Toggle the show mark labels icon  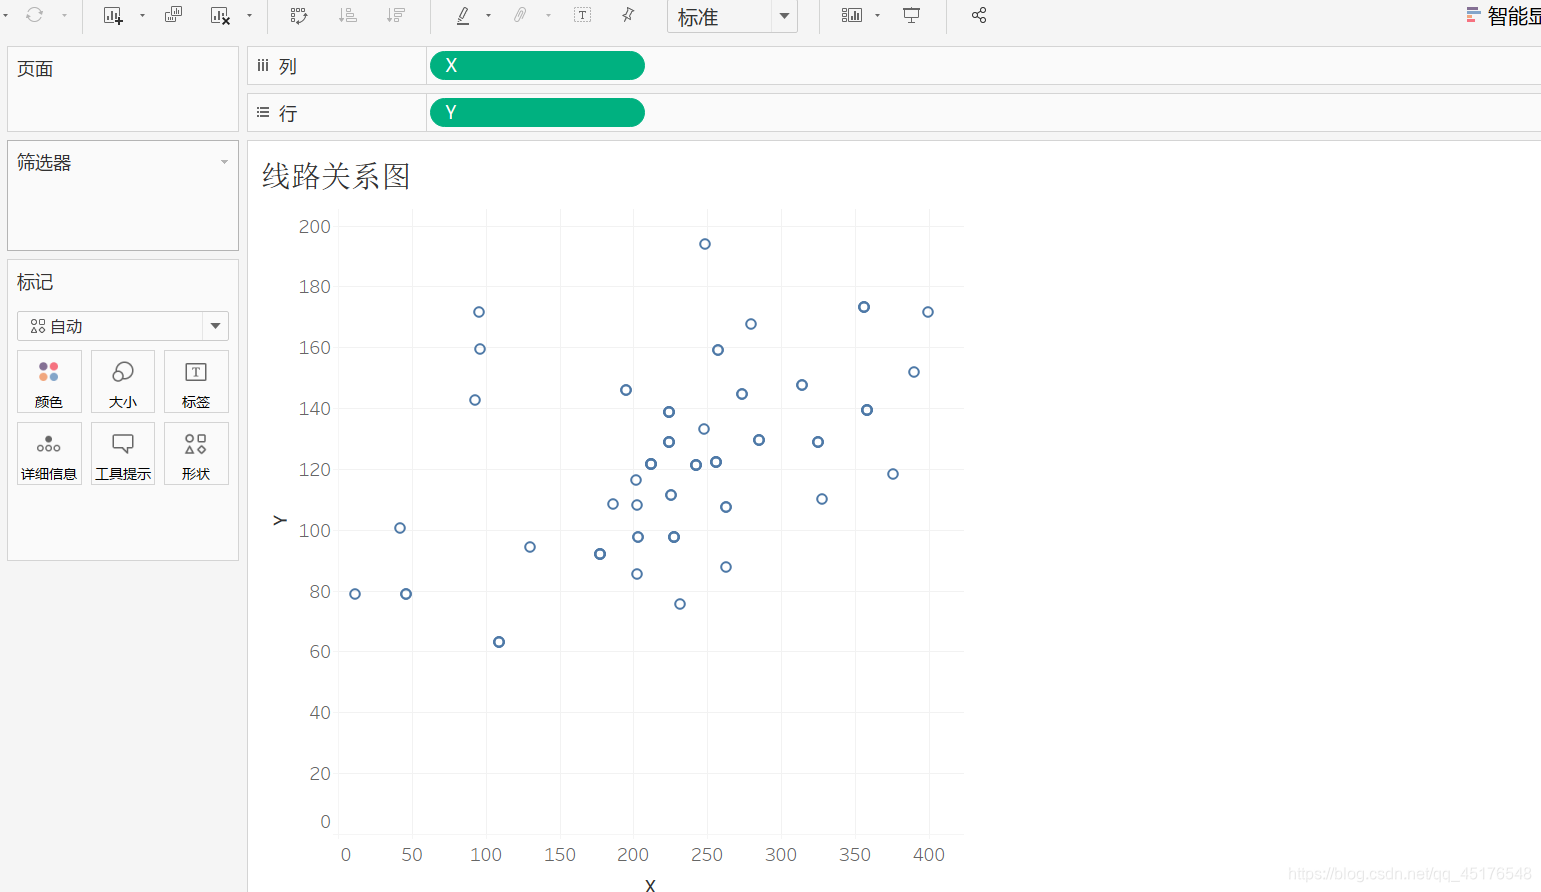[583, 15]
